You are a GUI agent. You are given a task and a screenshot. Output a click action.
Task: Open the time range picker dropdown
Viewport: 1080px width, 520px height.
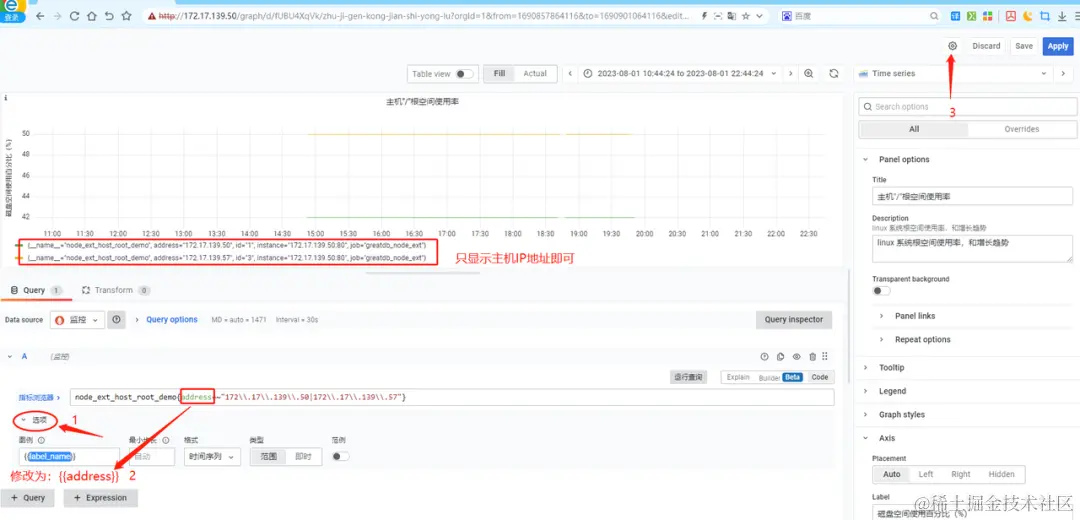pos(681,74)
